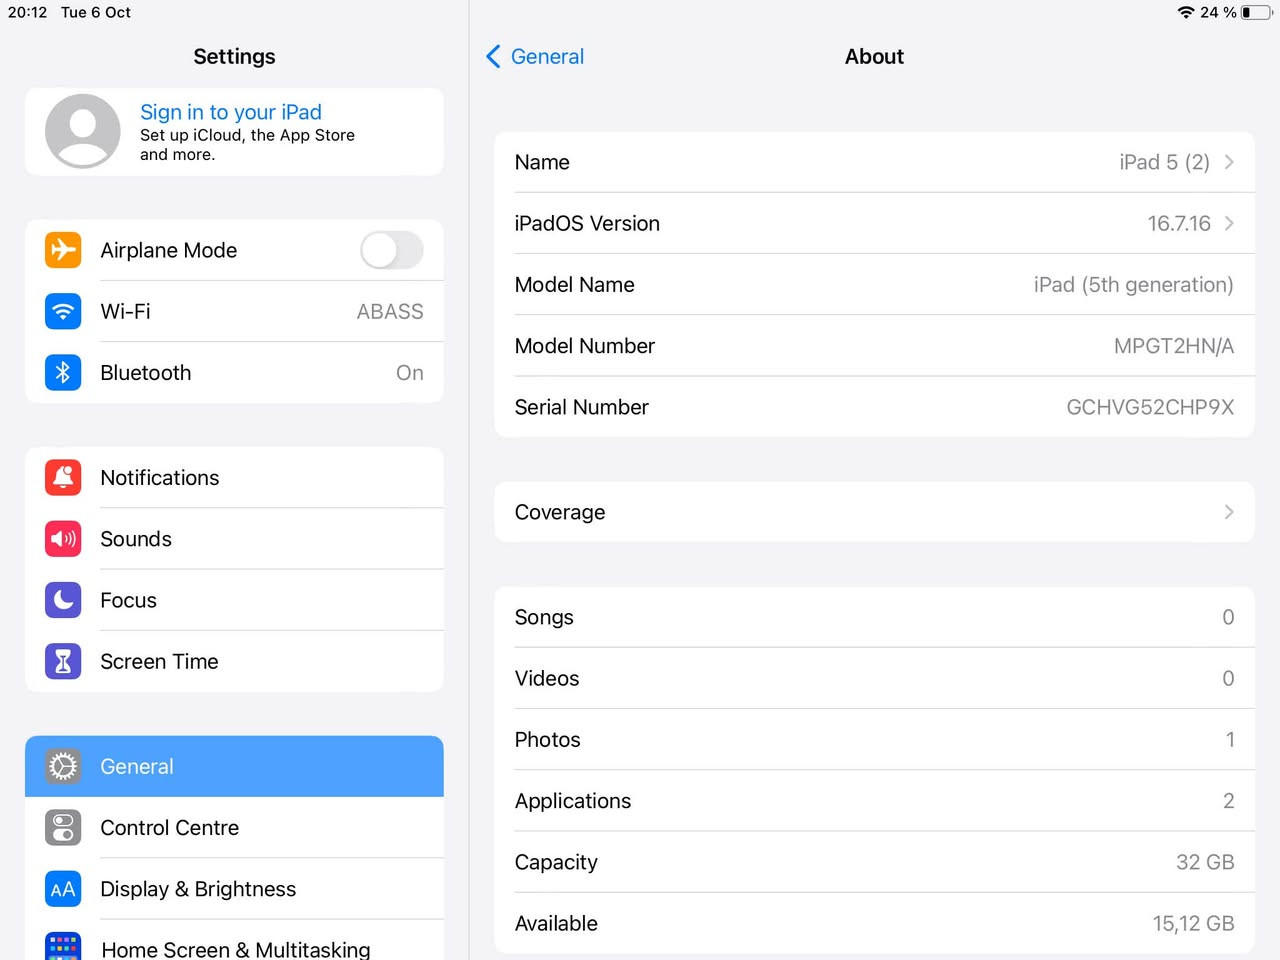Screen dimensions: 1280x960
Task: Tap the Available 15,12 GB value
Action: [x=1193, y=923]
